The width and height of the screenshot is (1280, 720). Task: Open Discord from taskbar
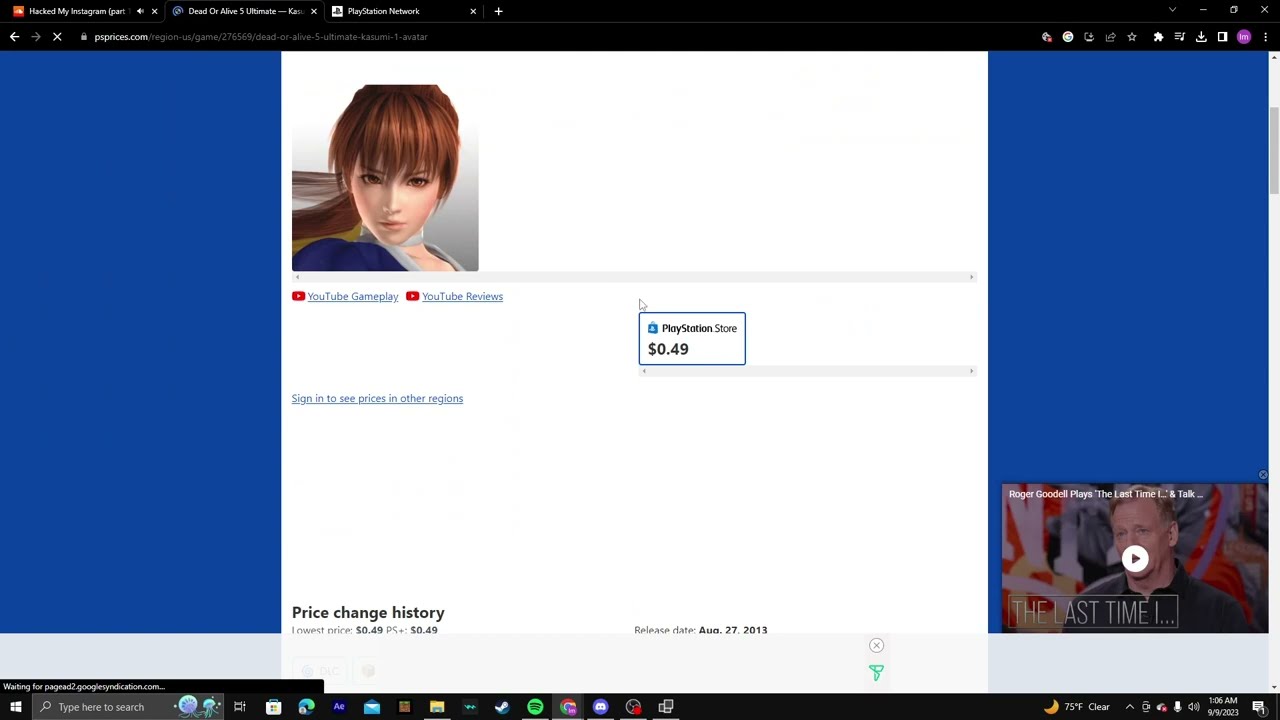pos(600,707)
